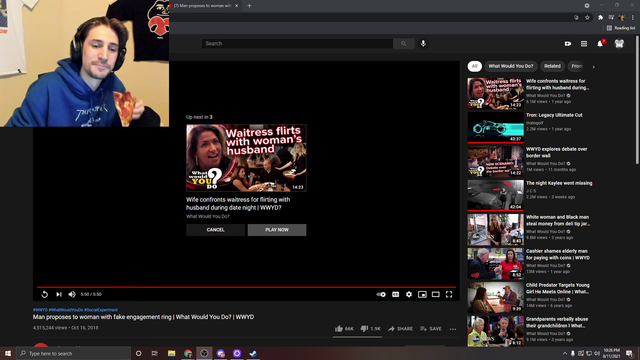Open Task View on taskbar
This screenshot has height=360, width=640.
pyautogui.click(x=155, y=353)
